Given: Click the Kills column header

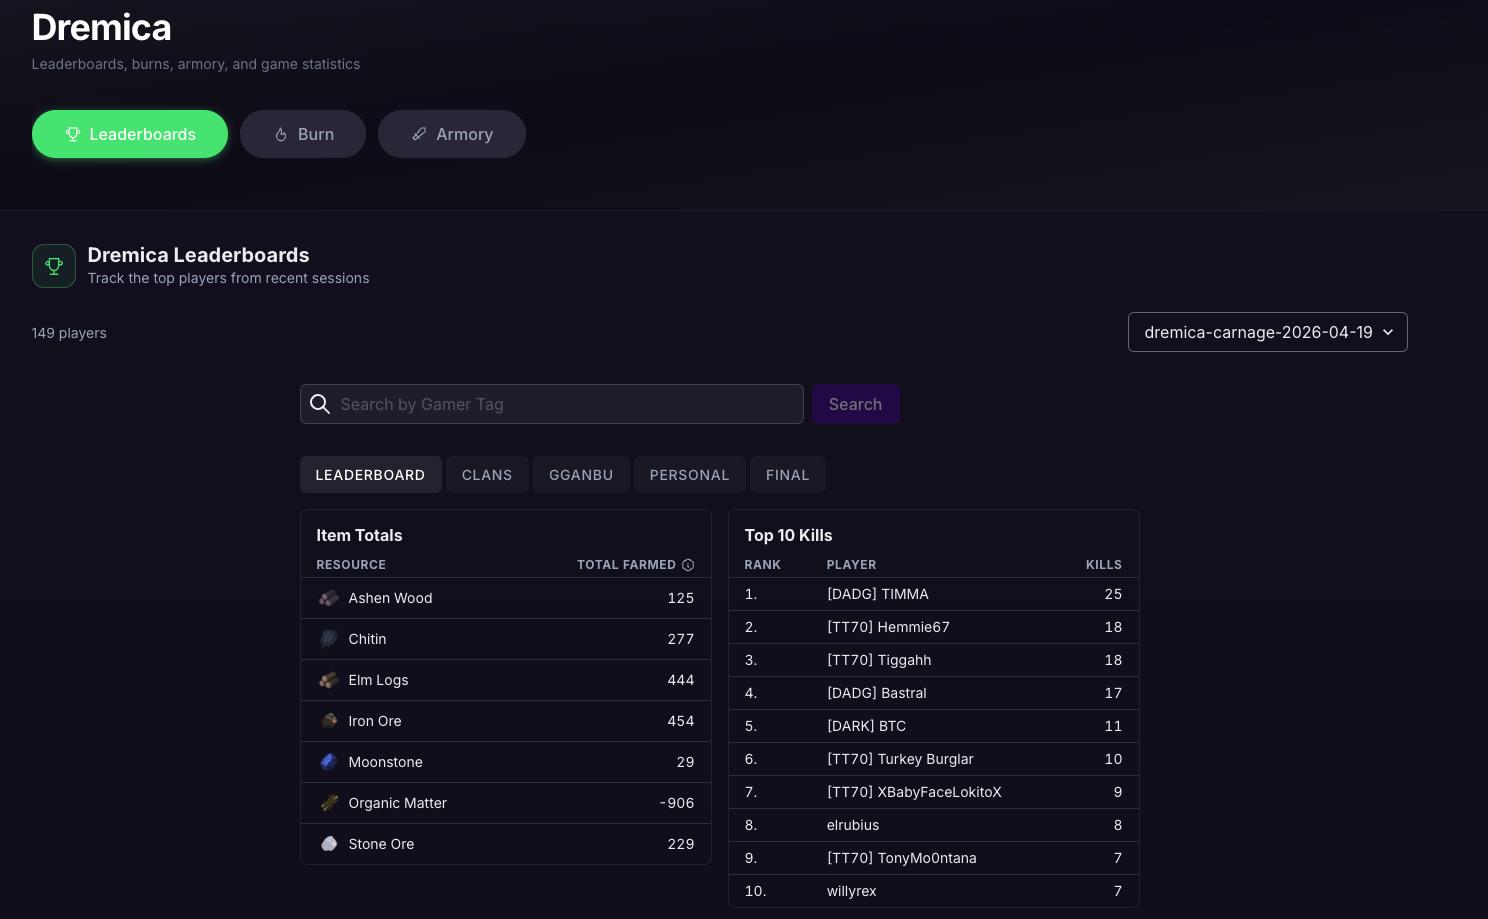Looking at the screenshot, I should (x=1104, y=565).
